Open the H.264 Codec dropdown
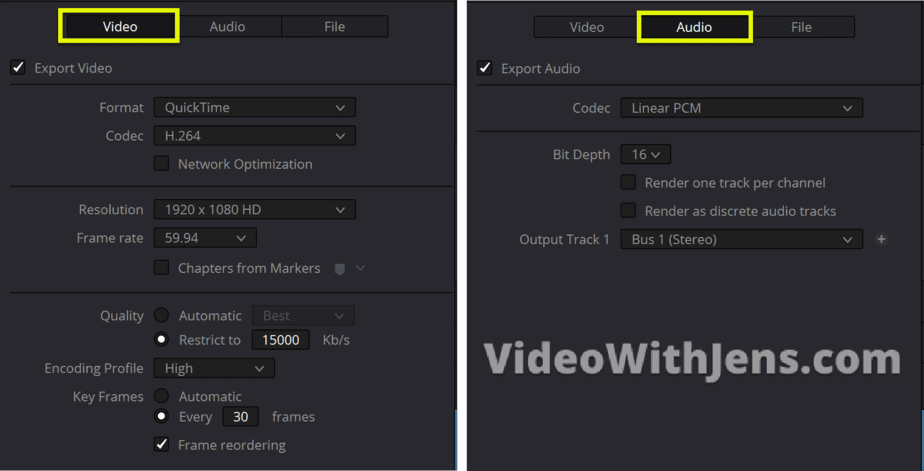 click(x=255, y=136)
